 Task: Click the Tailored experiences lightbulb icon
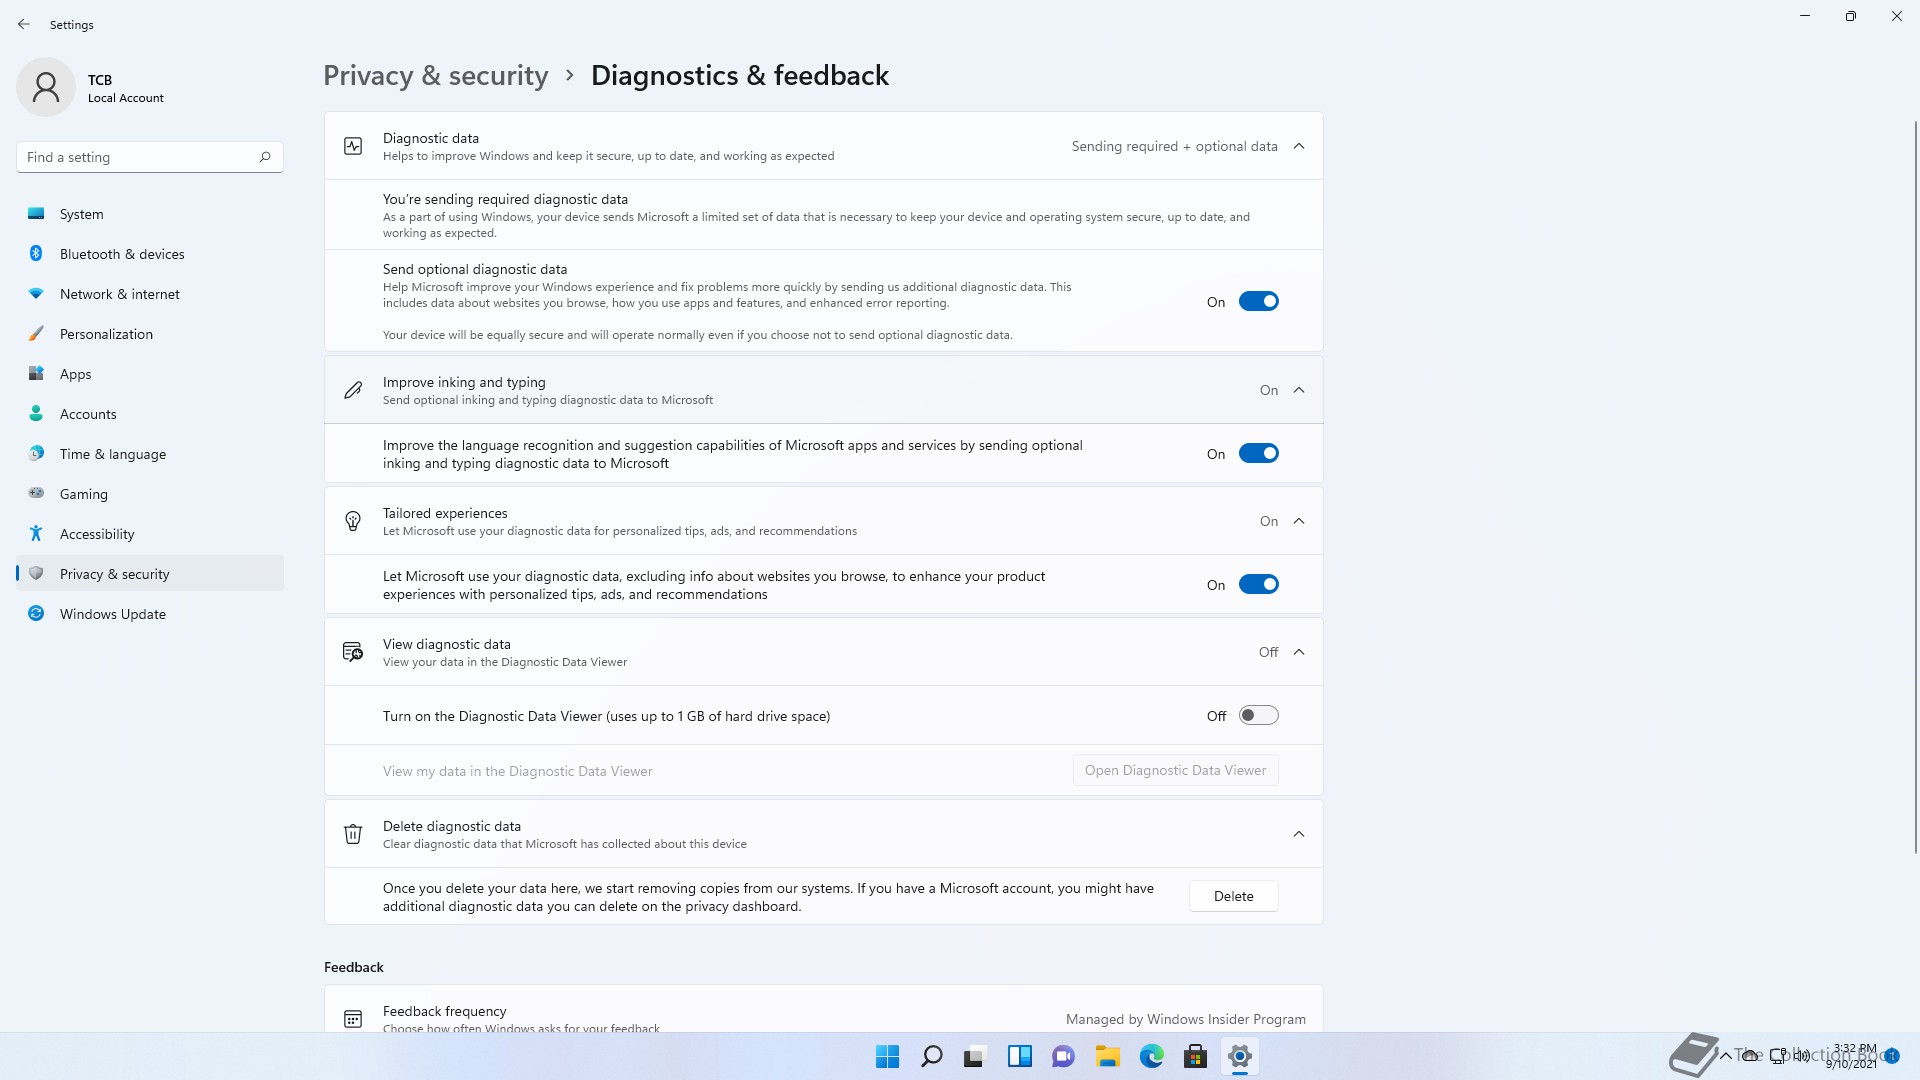pyautogui.click(x=353, y=521)
